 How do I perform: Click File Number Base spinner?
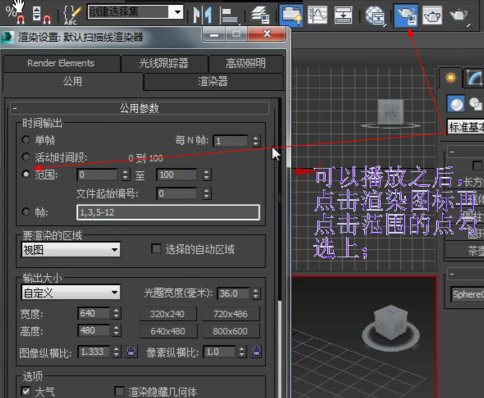pyautogui.click(x=206, y=193)
